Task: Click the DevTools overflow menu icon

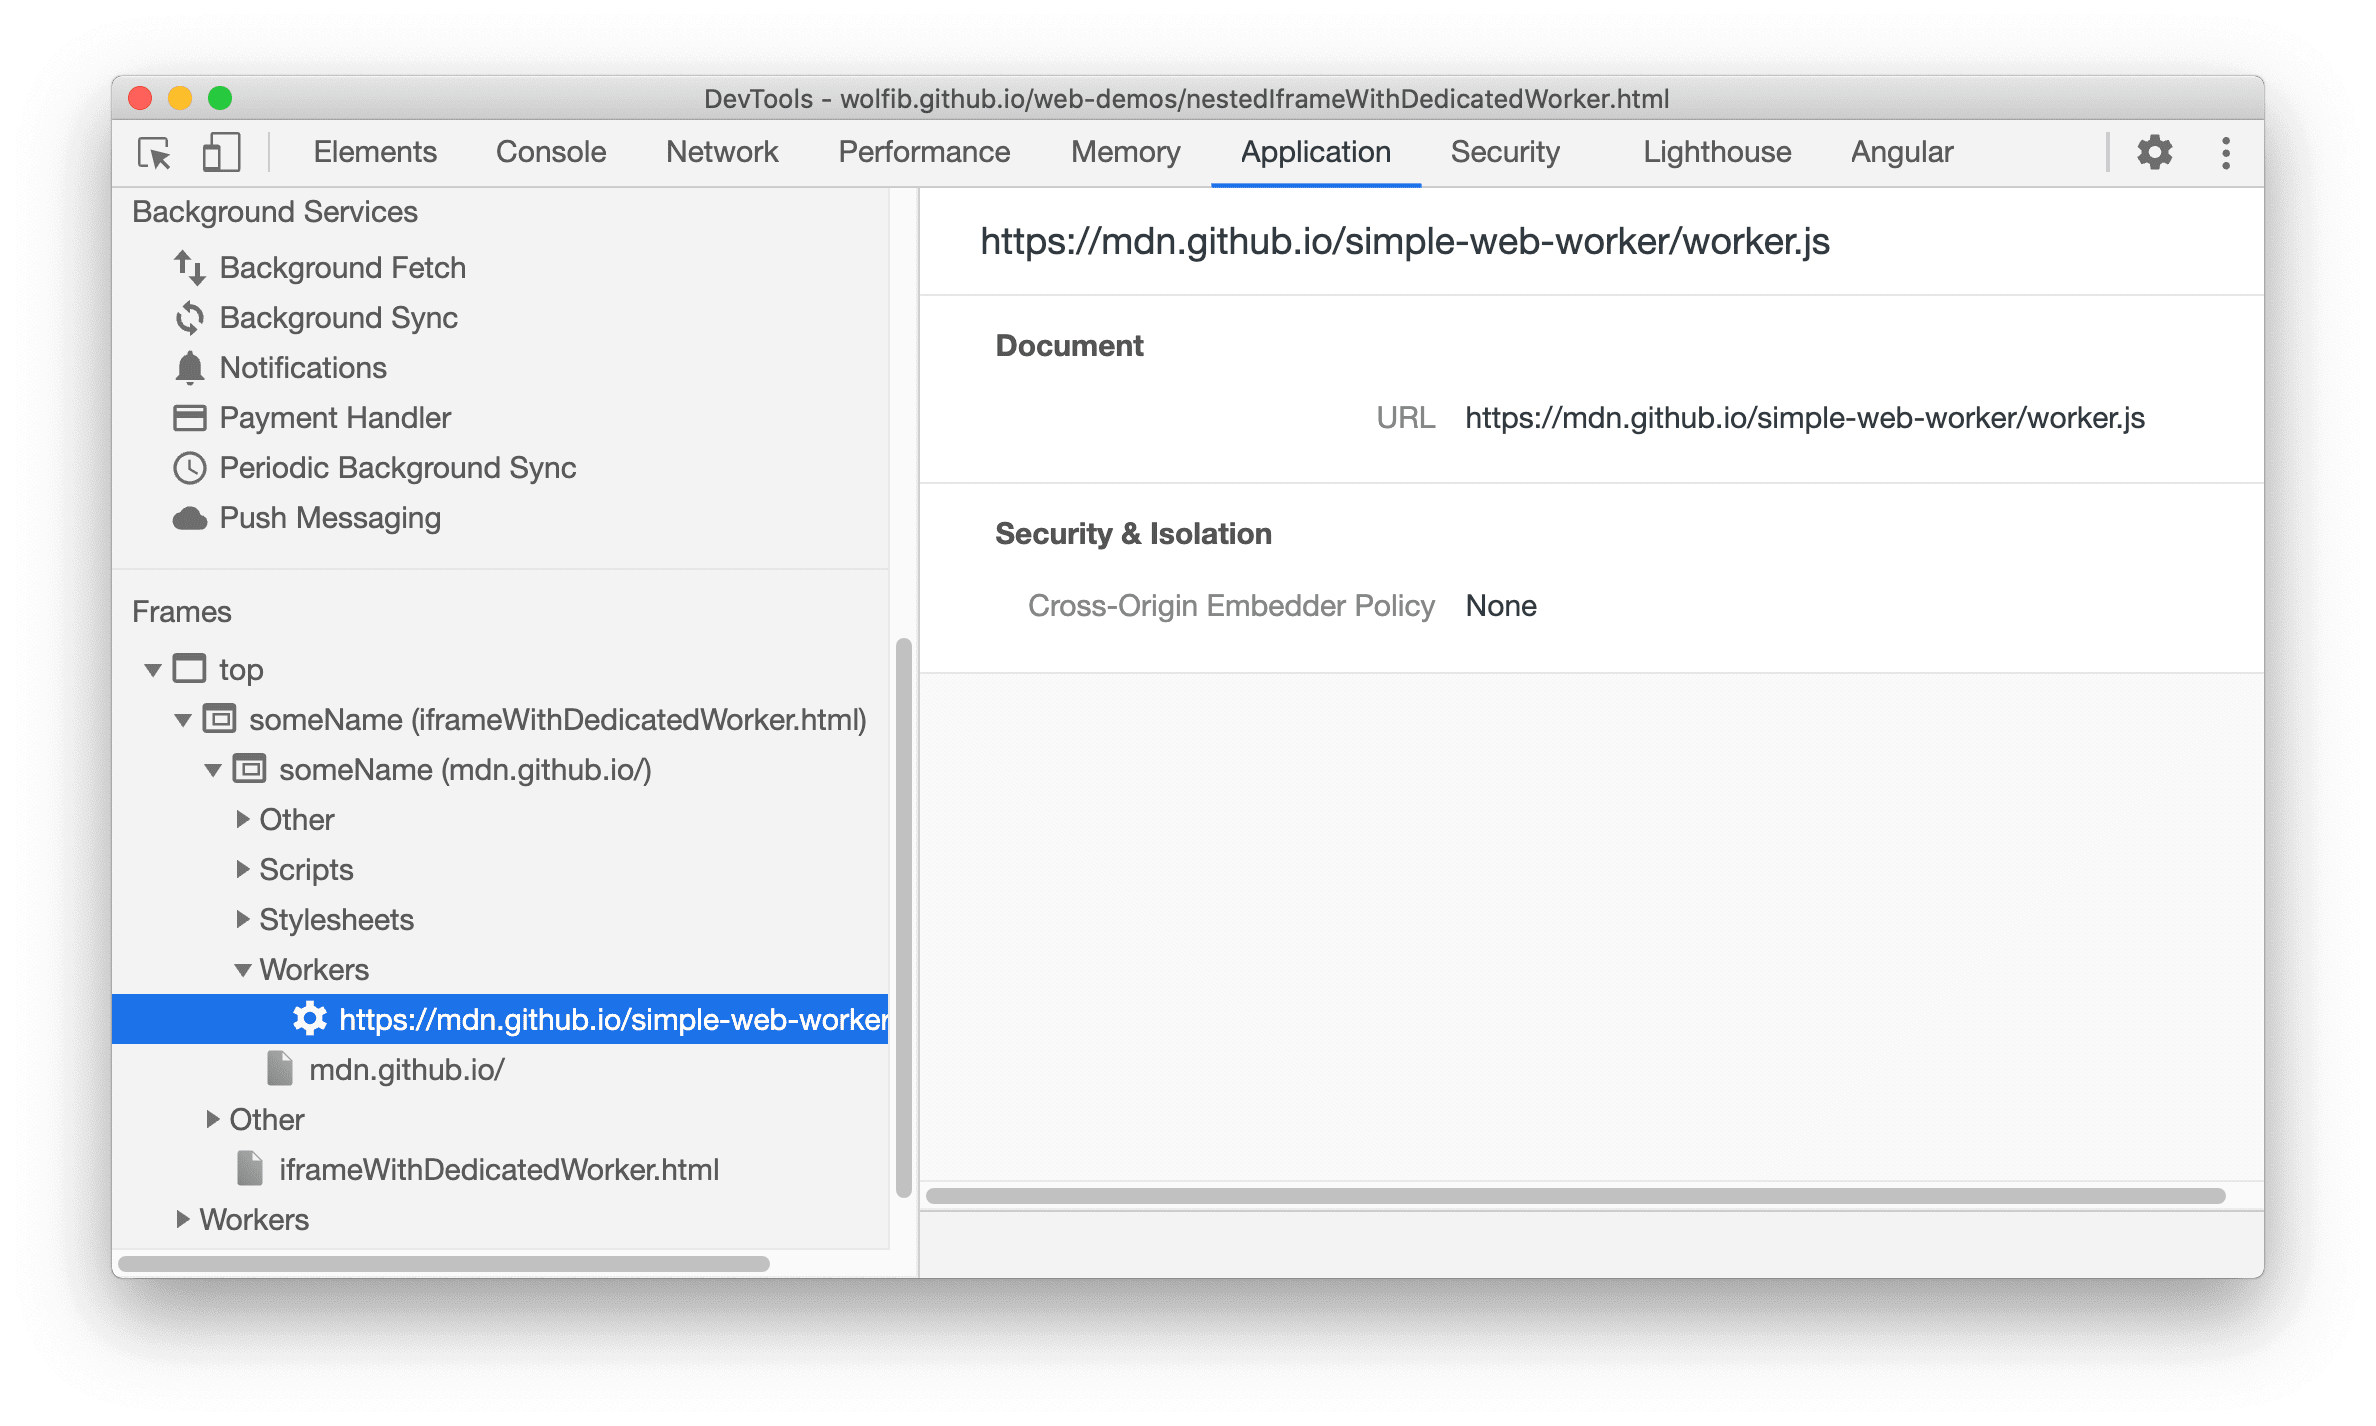Action: pyautogui.click(x=2223, y=153)
